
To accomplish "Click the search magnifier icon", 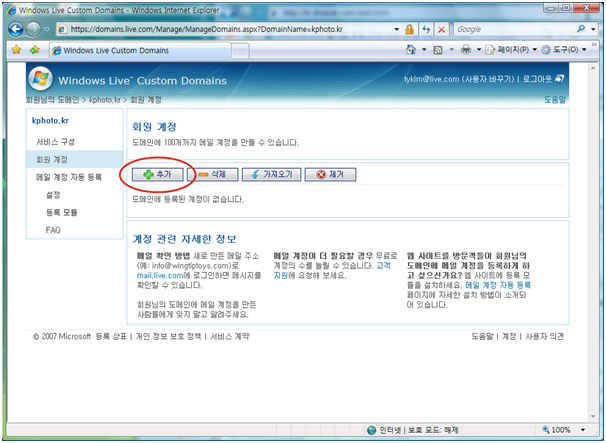I will pos(581,29).
